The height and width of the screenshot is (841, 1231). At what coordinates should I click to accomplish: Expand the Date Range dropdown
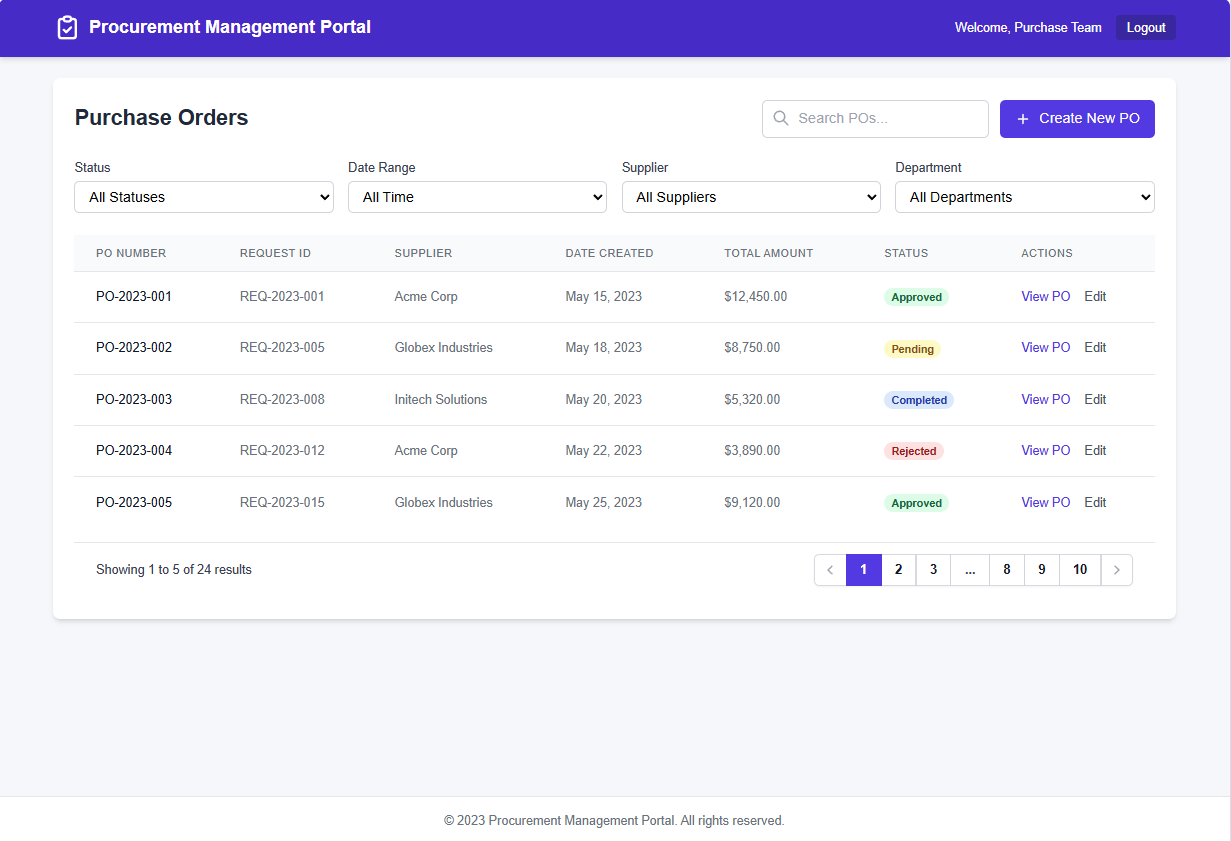tap(477, 197)
